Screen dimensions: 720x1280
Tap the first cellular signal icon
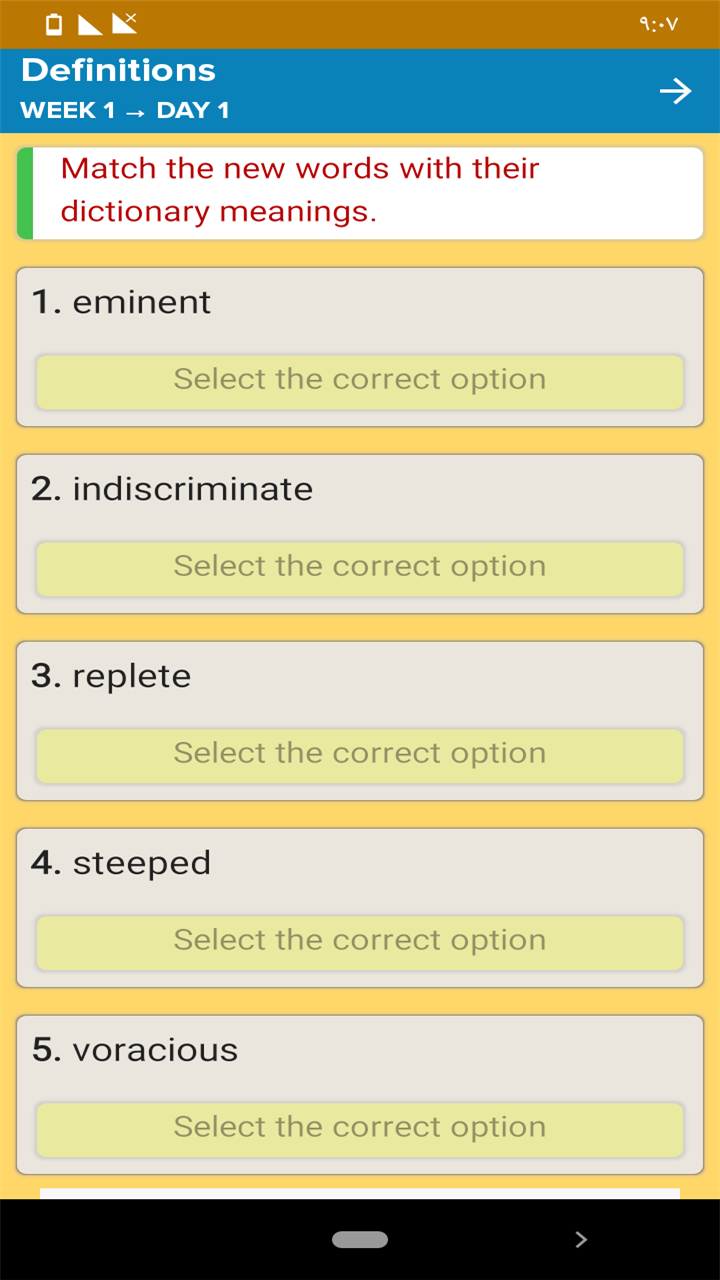click(90, 24)
